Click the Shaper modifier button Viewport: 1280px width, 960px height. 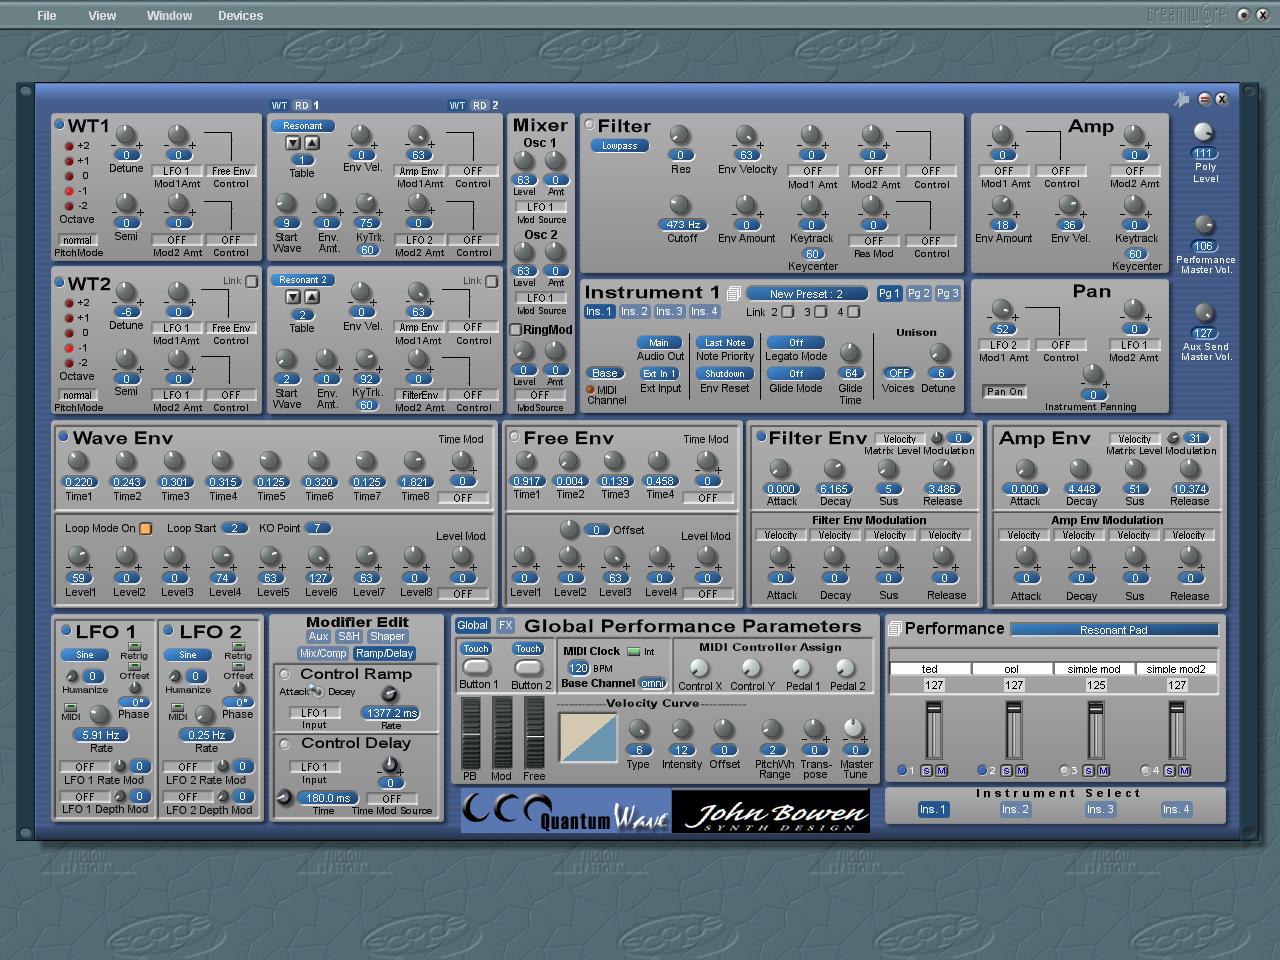pos(387,636)
